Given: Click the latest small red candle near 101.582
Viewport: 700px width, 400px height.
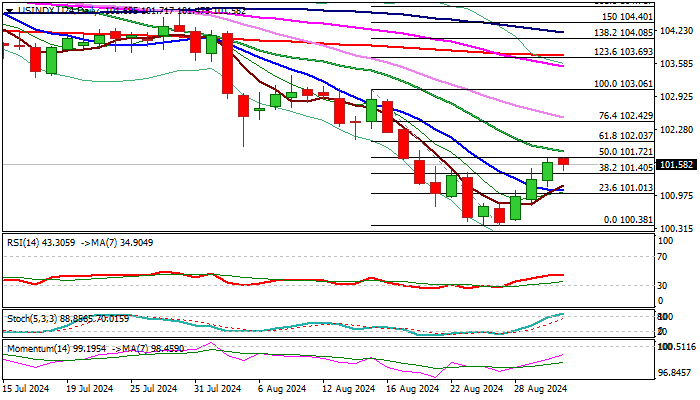Looking at the screenshot, I should point(564,162).
